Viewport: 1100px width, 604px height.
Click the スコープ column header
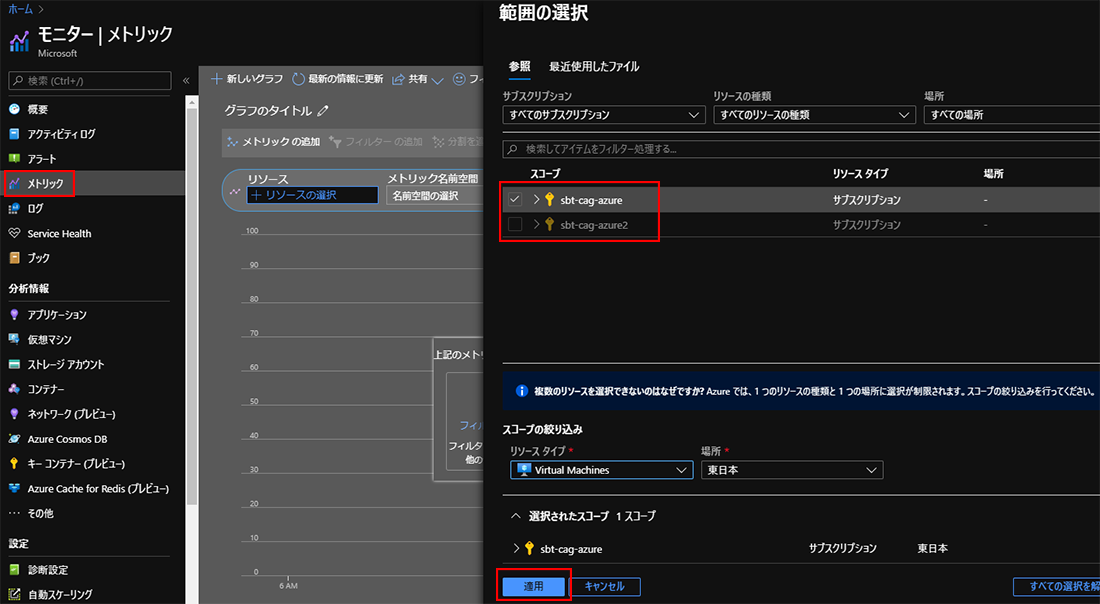click(545, 174)
